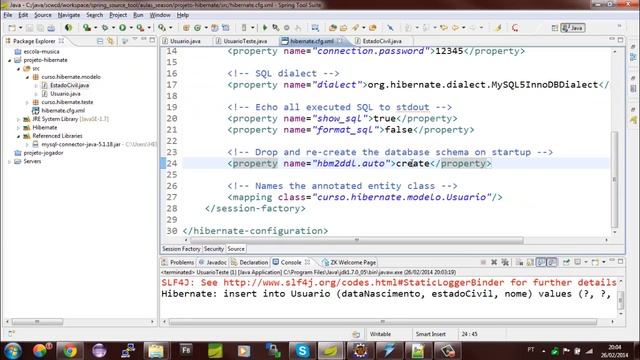Switch to Session Factory editor page tab
The height and width of the screenshot is (360, 640).
pos(181,249)
